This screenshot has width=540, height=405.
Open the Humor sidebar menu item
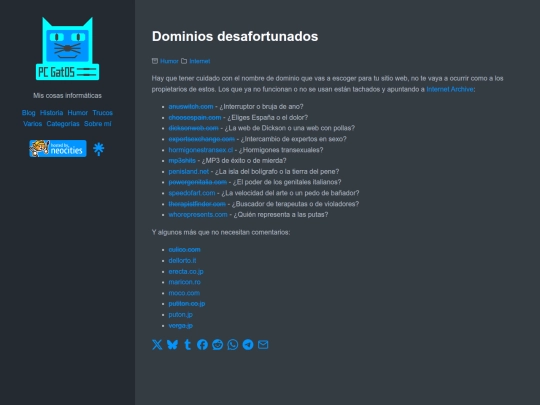click(77, 113)
